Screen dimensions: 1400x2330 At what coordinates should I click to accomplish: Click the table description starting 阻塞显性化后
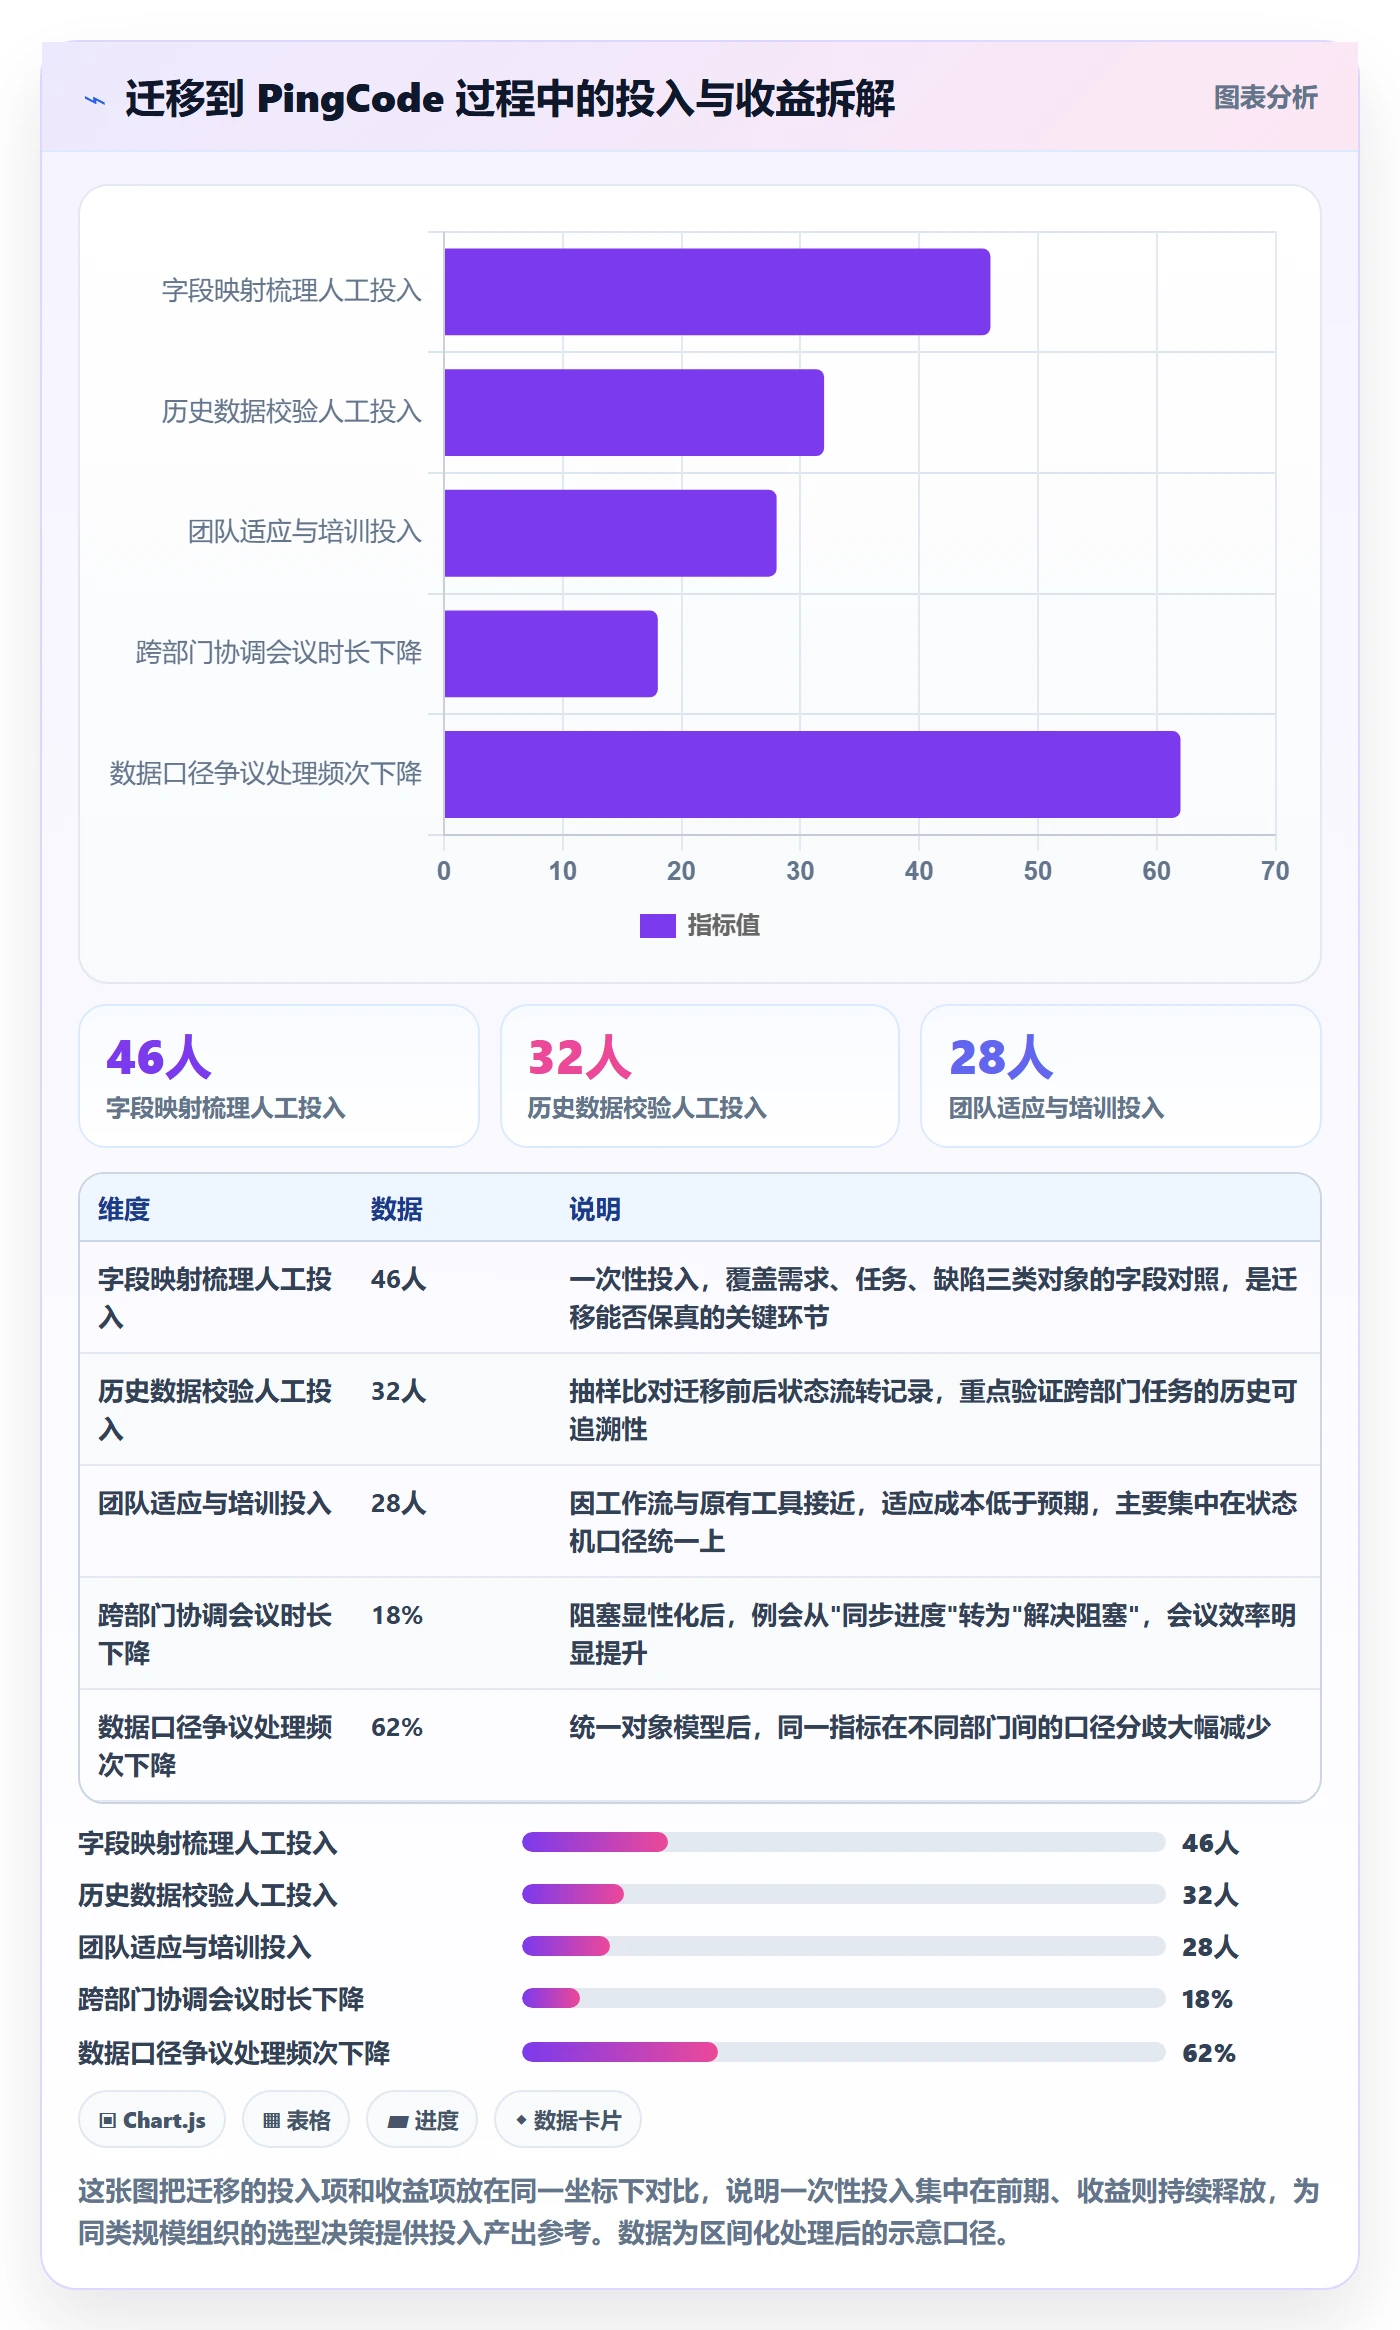(x=933, y=1634)
